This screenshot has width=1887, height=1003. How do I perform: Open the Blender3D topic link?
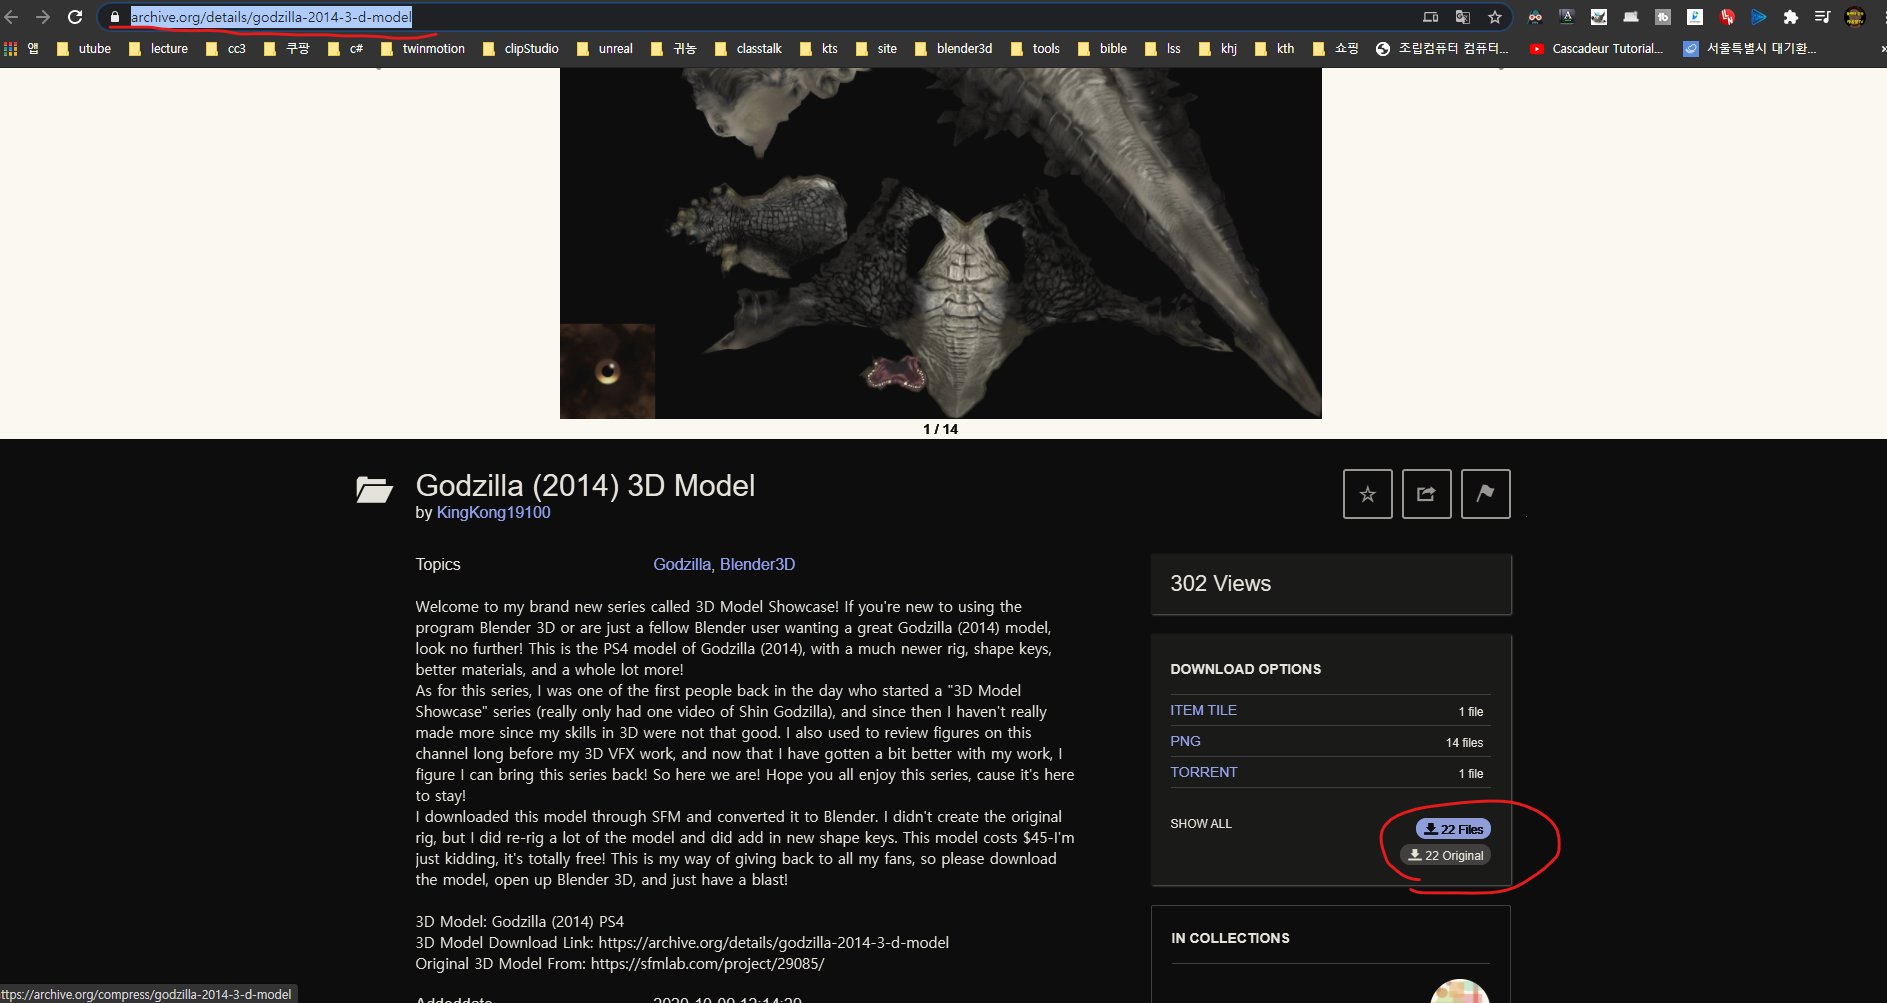(757, 564)
